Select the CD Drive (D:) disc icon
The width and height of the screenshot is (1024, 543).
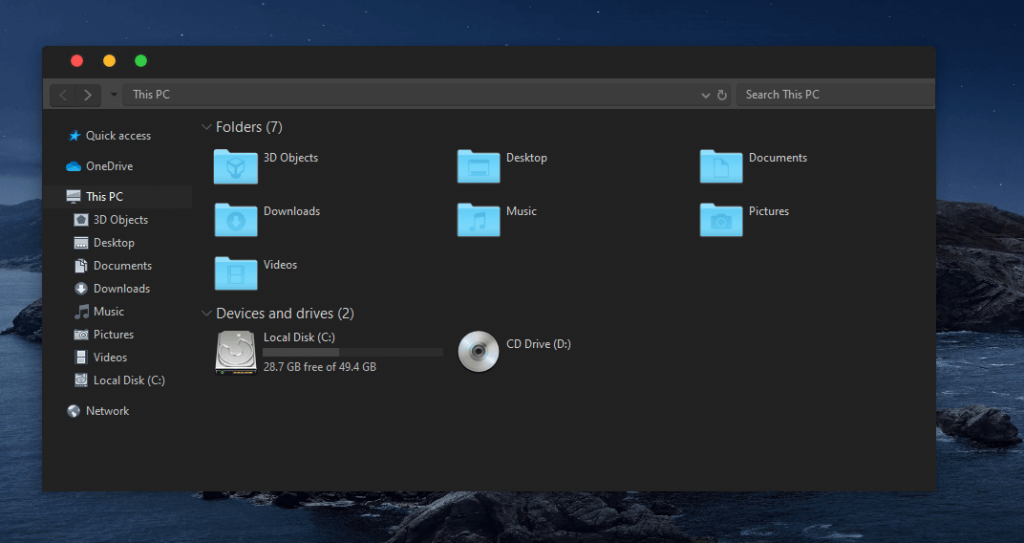[478, 351]
